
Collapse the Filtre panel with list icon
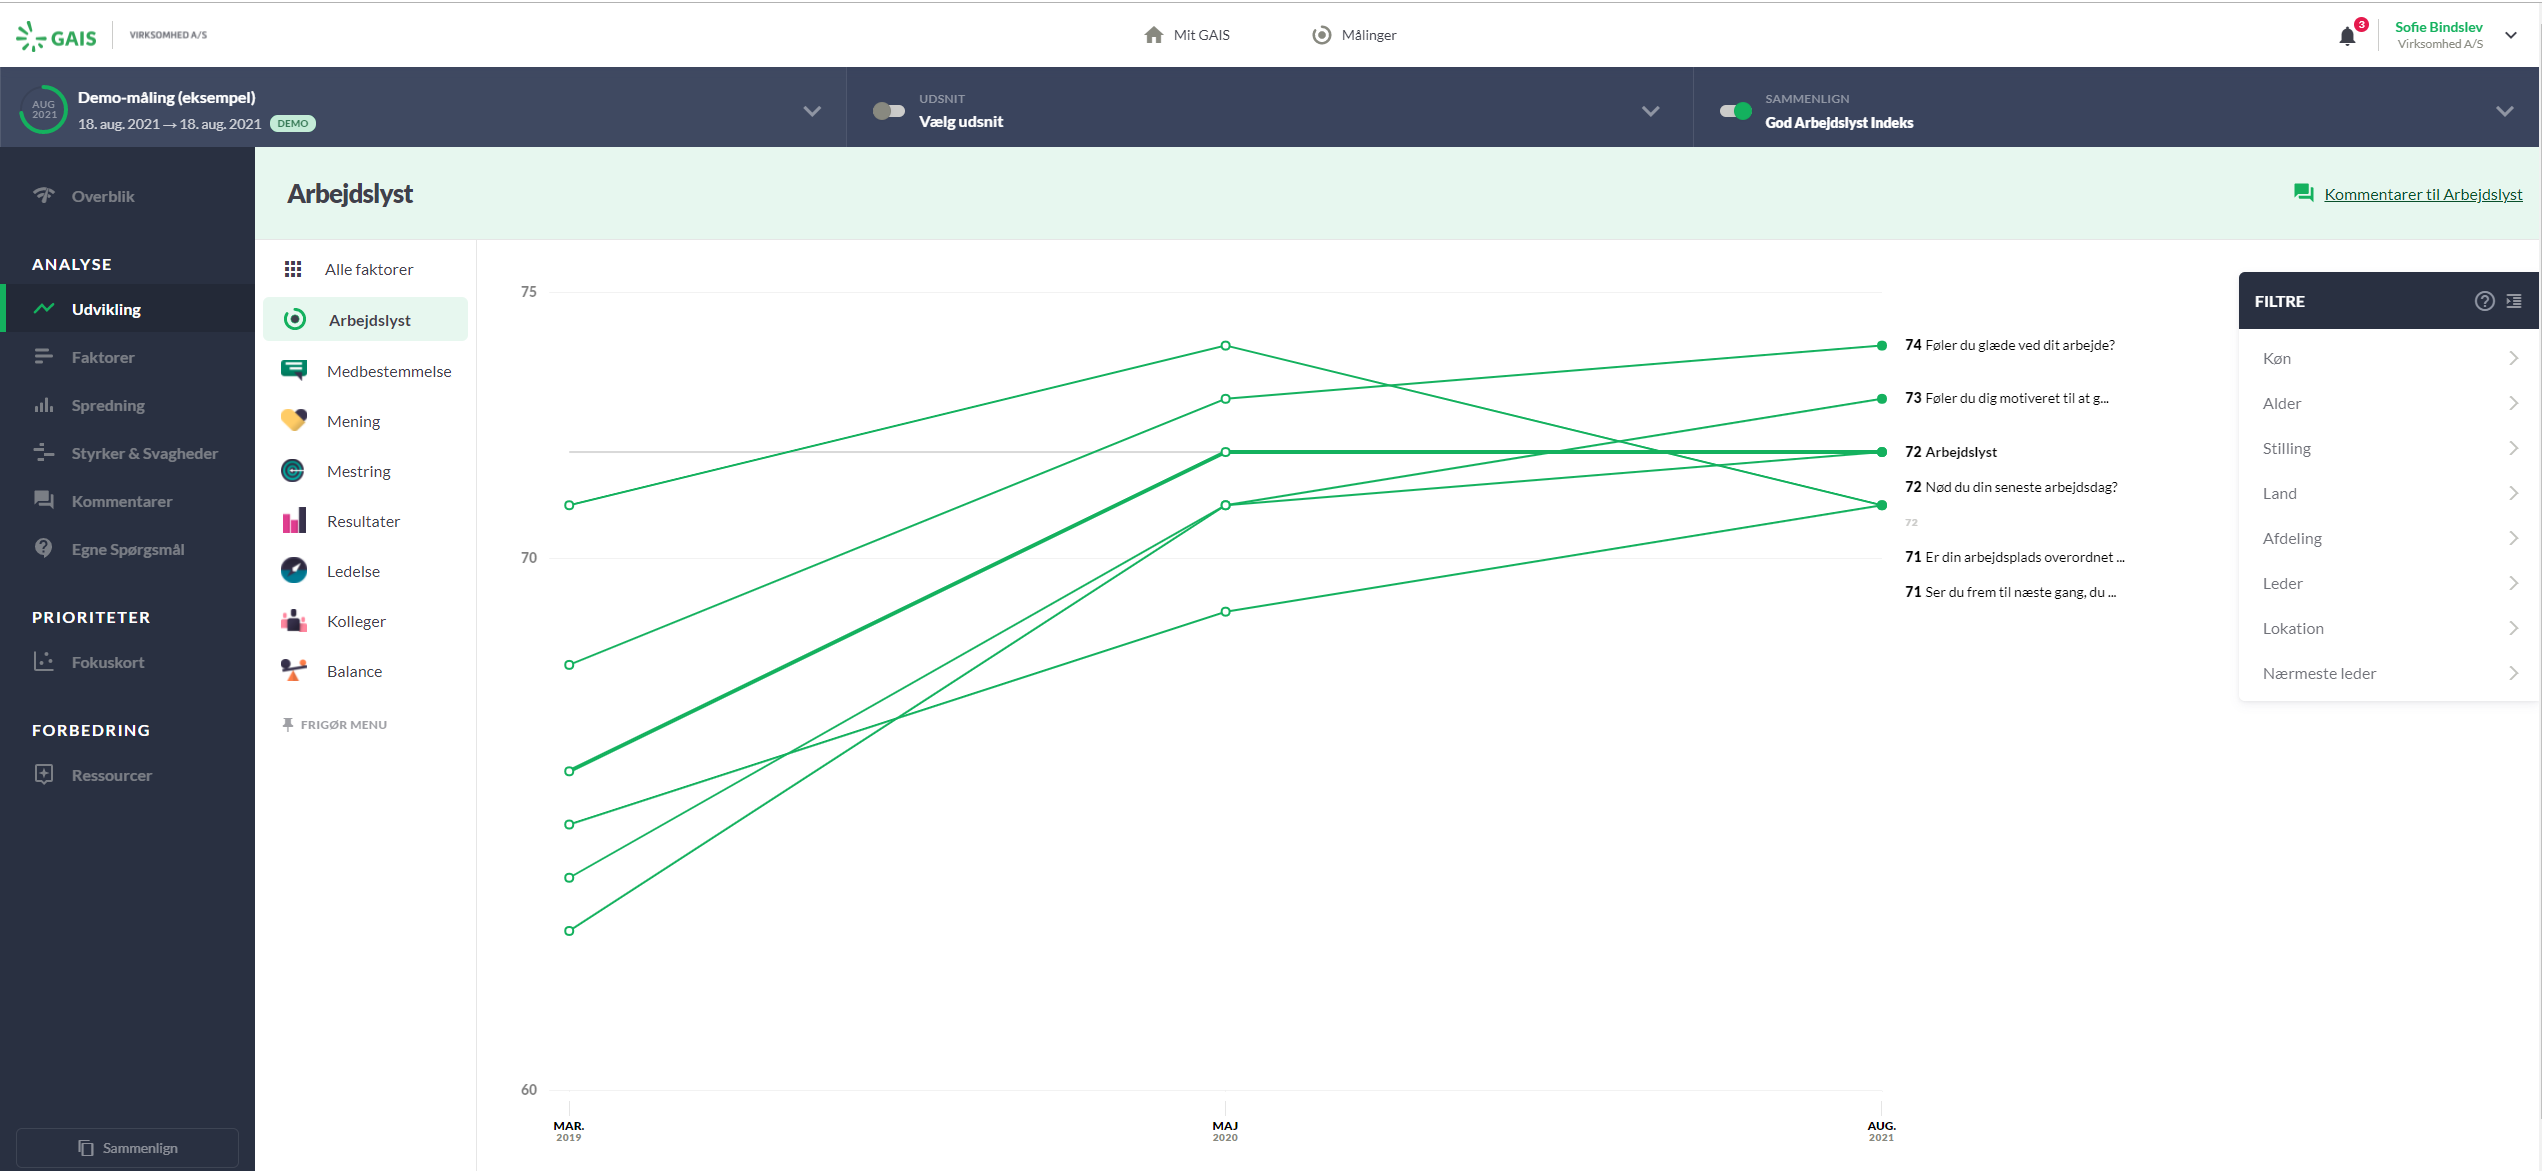pyautogui.click(x=2514, y=301)
